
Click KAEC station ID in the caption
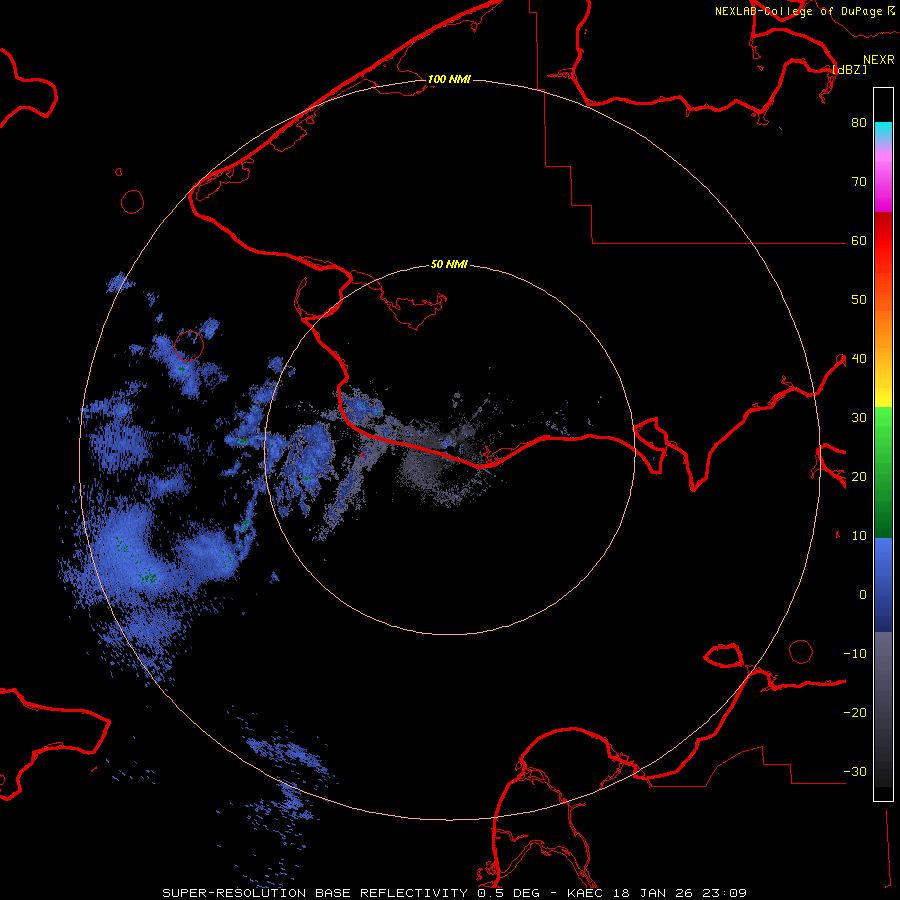coord(588,893)
